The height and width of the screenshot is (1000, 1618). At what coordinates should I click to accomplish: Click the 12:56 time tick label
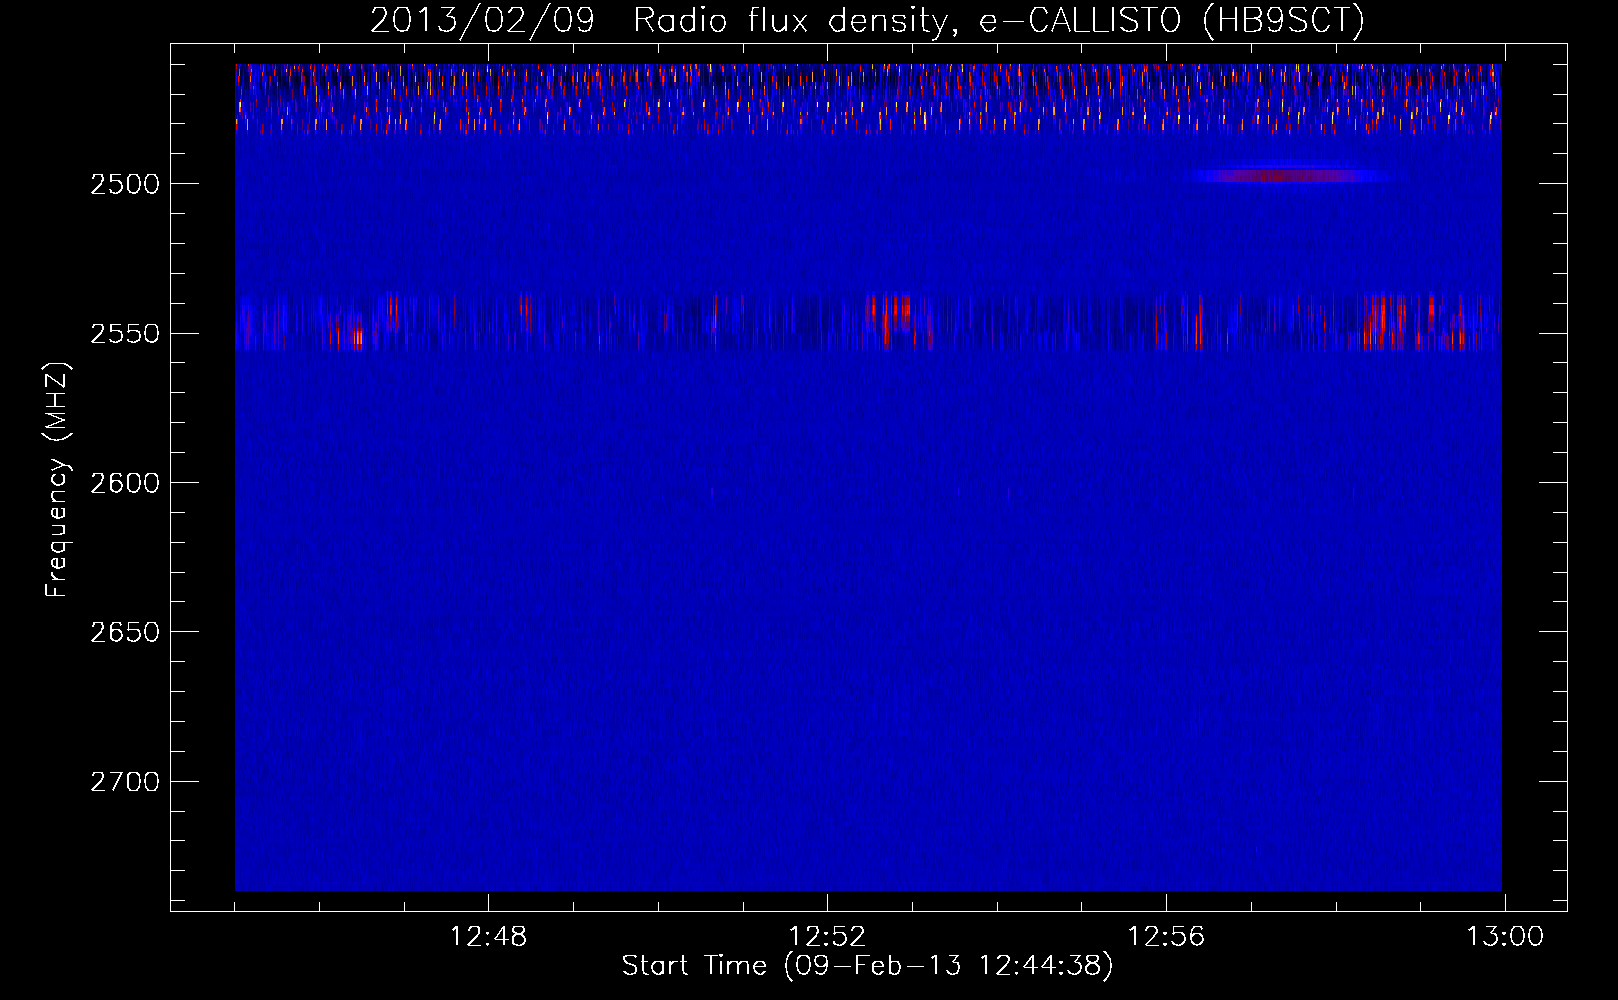pyautogui.click(x=1166, y=937)
